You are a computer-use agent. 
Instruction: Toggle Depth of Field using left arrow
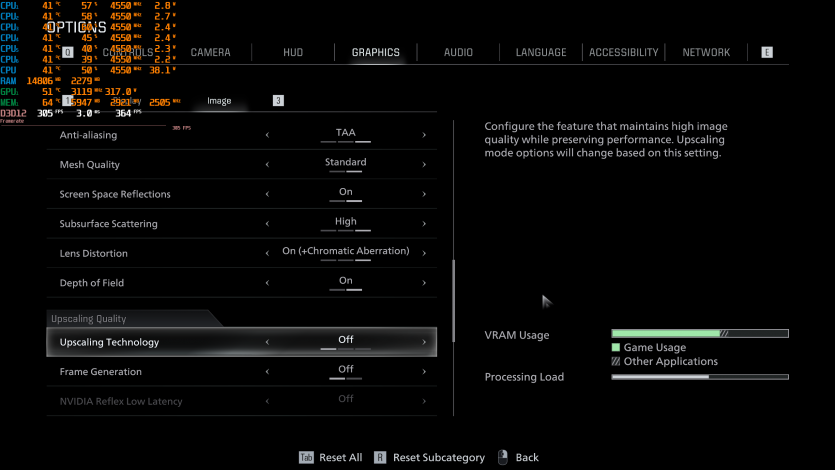[267, 283]
